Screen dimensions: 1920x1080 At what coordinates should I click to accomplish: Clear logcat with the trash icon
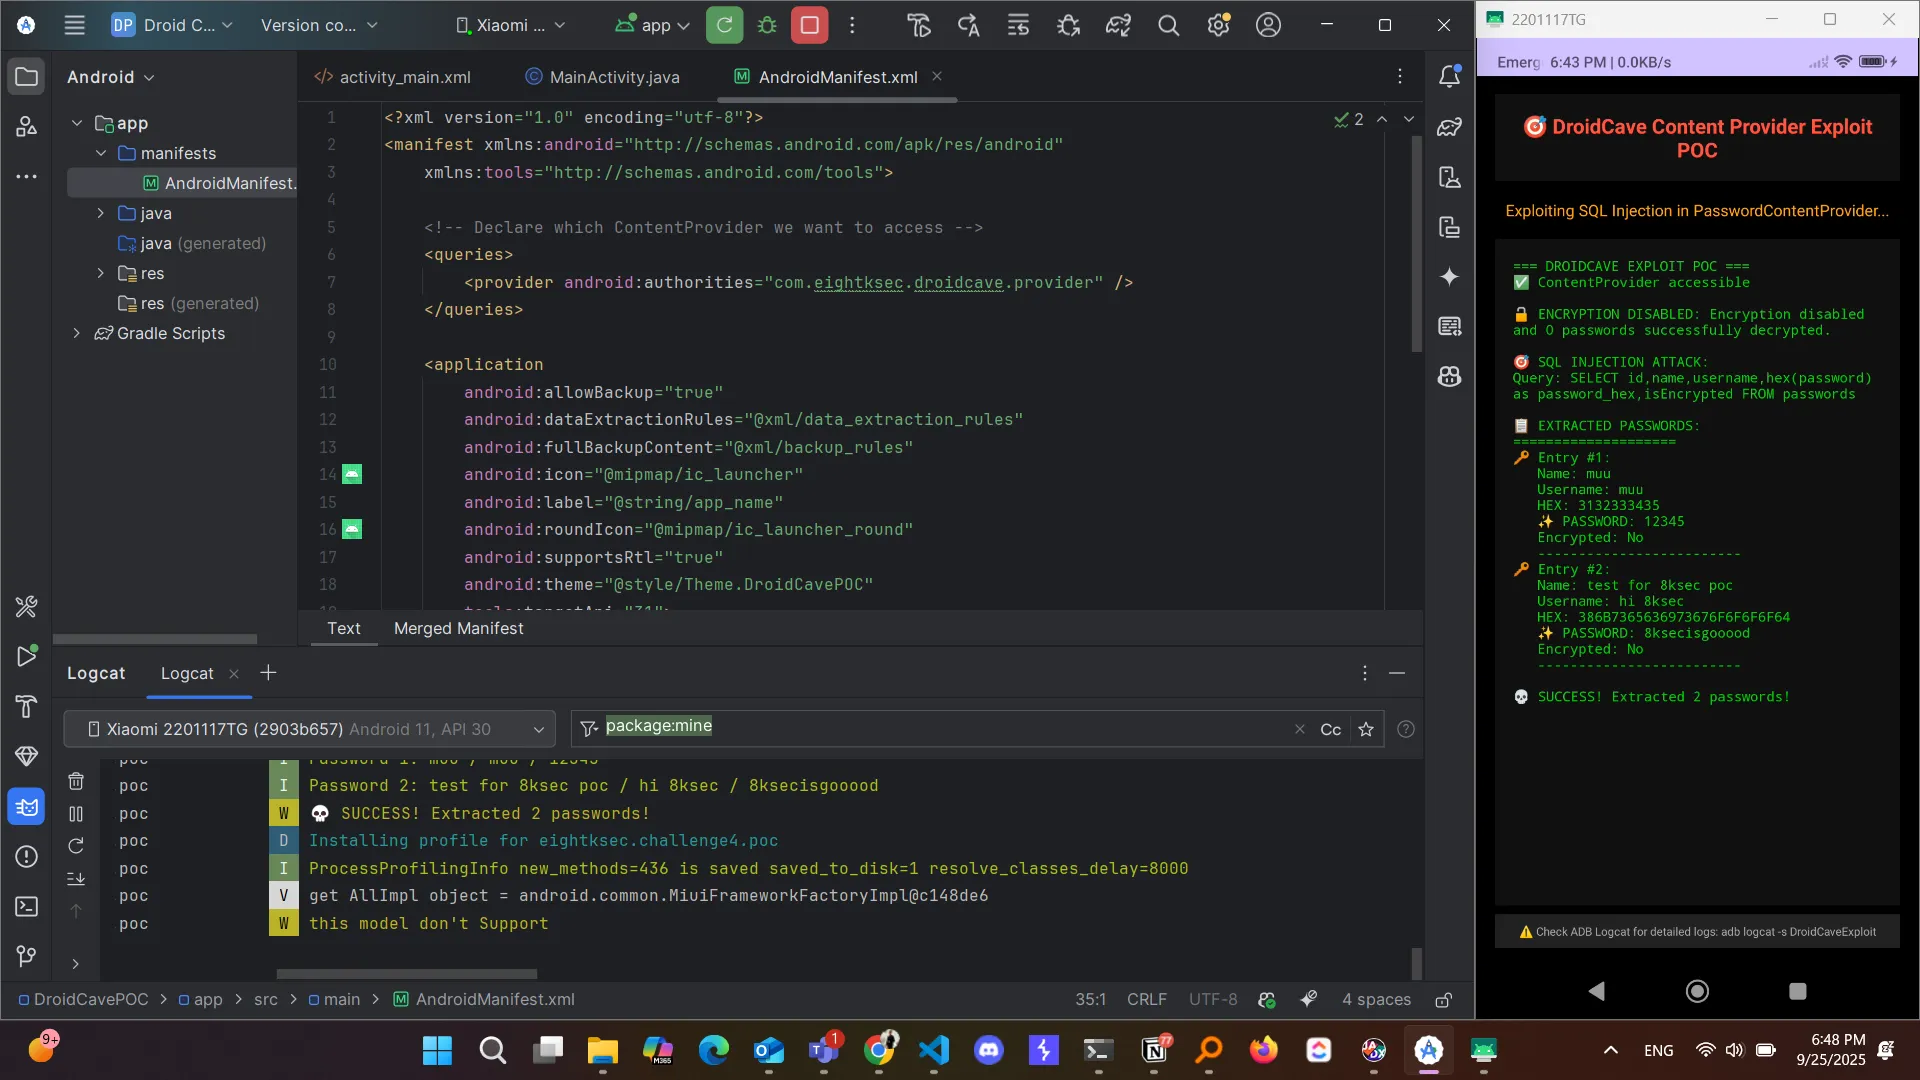(76, 781)
